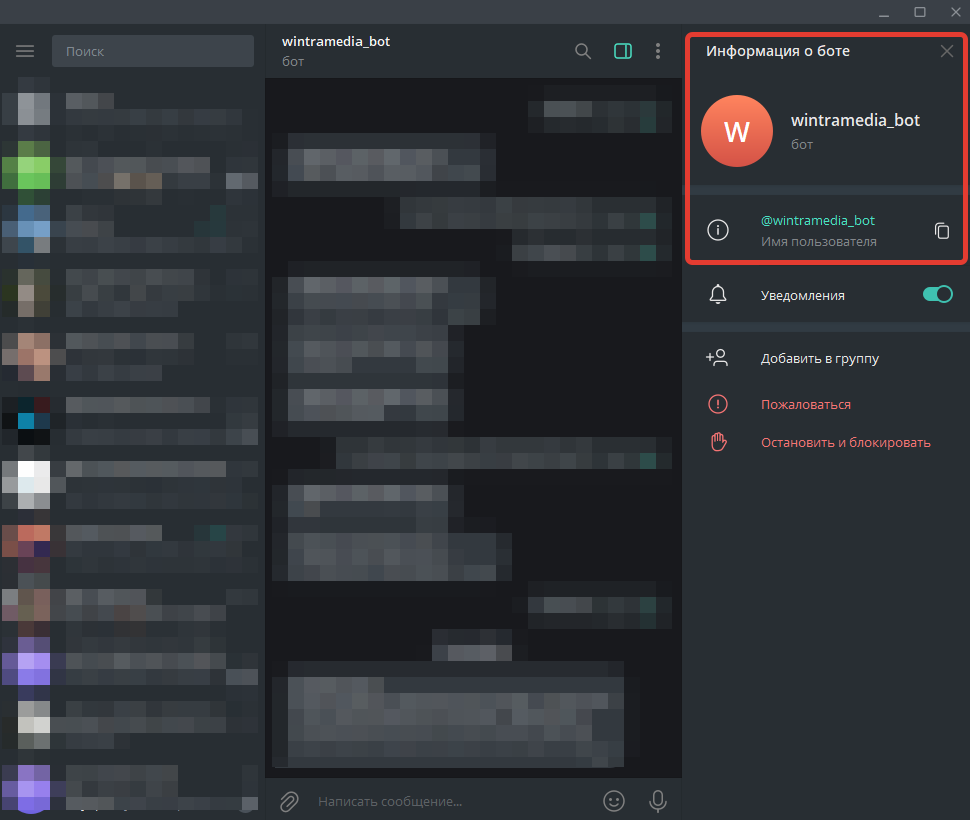Click the red exclamation report icon
The height and width of the screenshot is (820, 970).
718,404
